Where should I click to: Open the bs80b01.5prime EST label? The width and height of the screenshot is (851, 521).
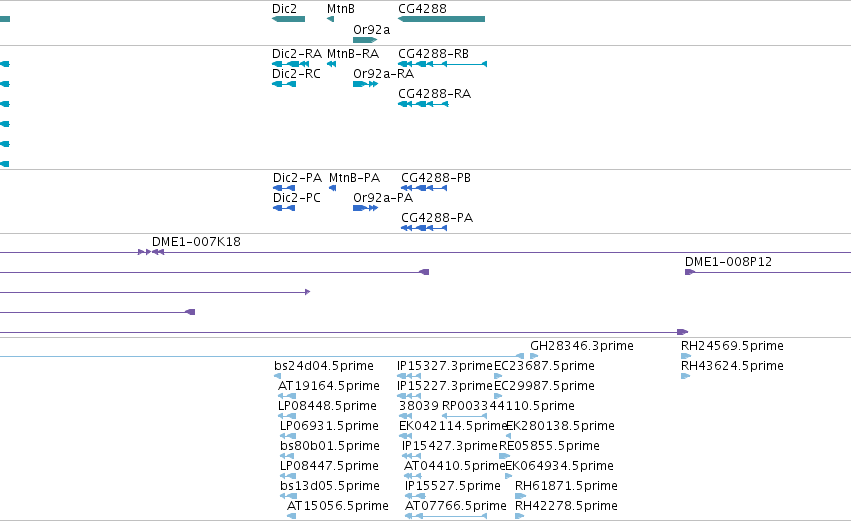pos(330,447)
